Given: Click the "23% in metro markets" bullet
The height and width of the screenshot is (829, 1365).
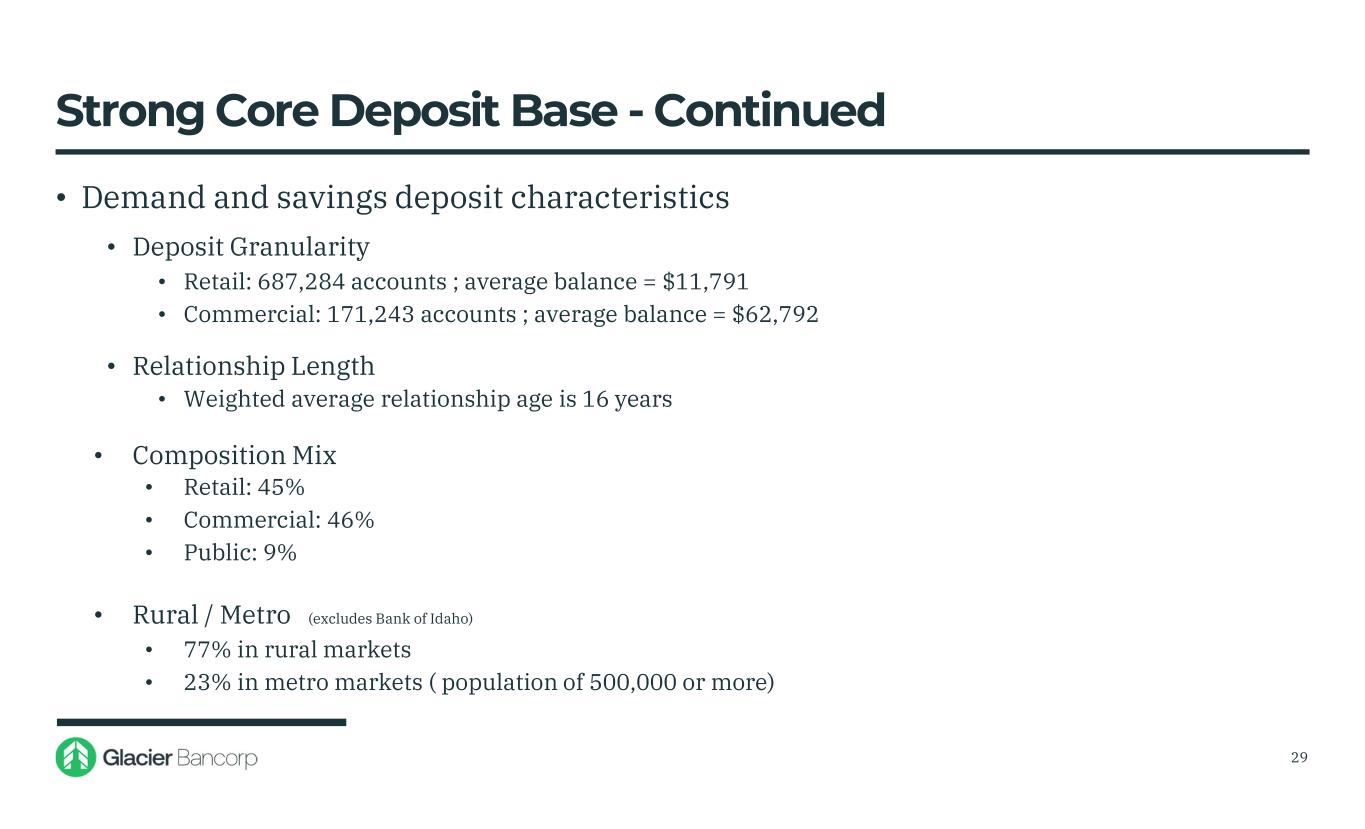Looking at the screenshot, I should [x=479, y=683].
